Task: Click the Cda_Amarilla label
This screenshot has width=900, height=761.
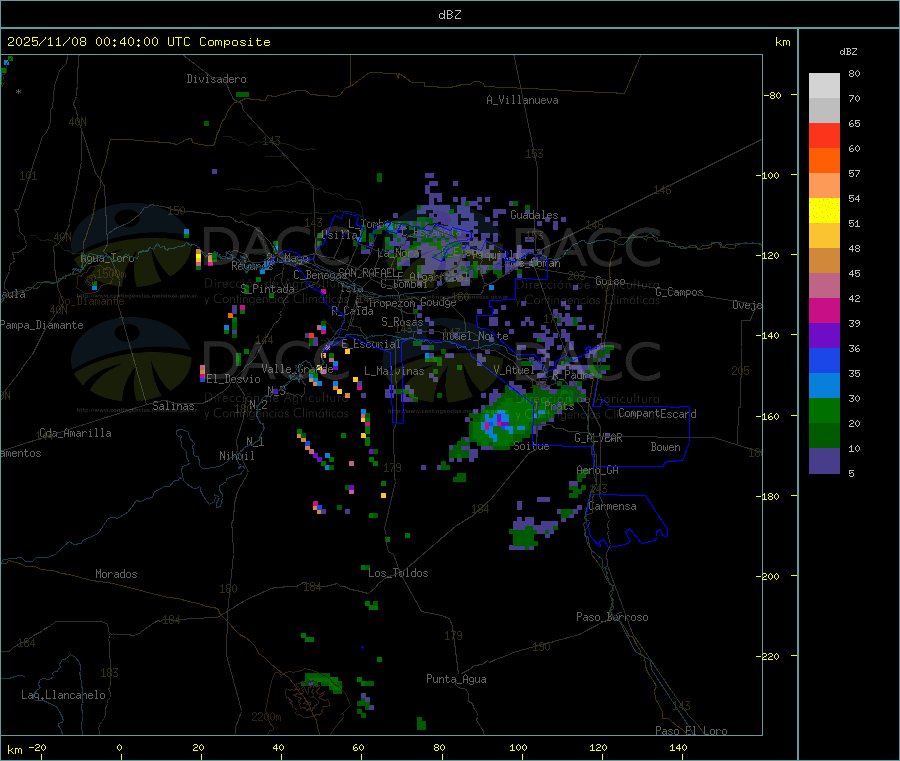Action: pos(75,433)
